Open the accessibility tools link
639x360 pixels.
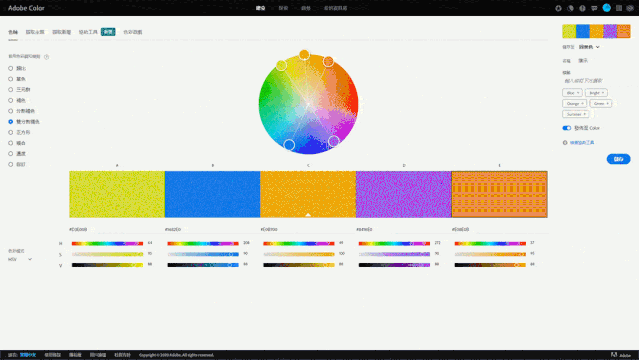click(582, 143)
